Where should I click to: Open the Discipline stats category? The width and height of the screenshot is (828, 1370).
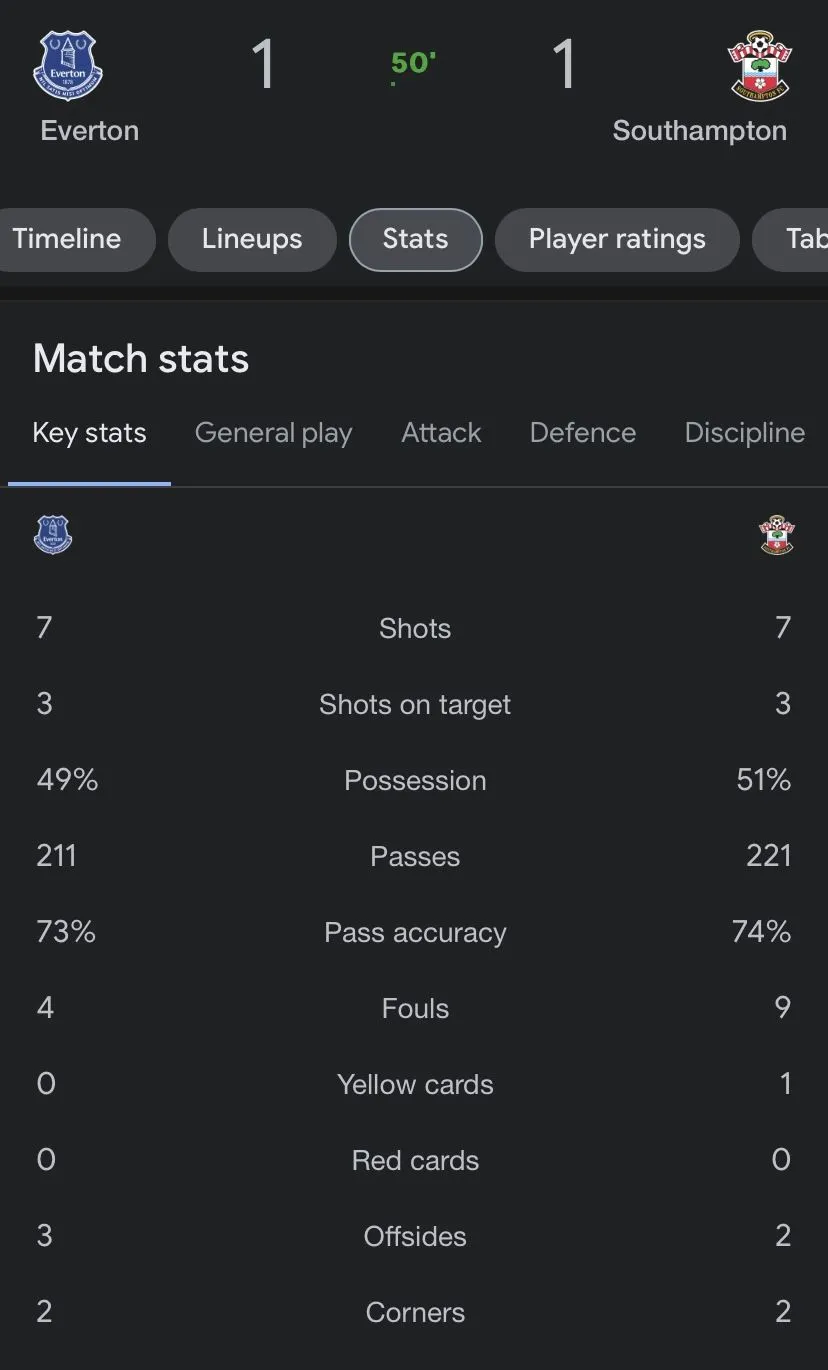744,433
